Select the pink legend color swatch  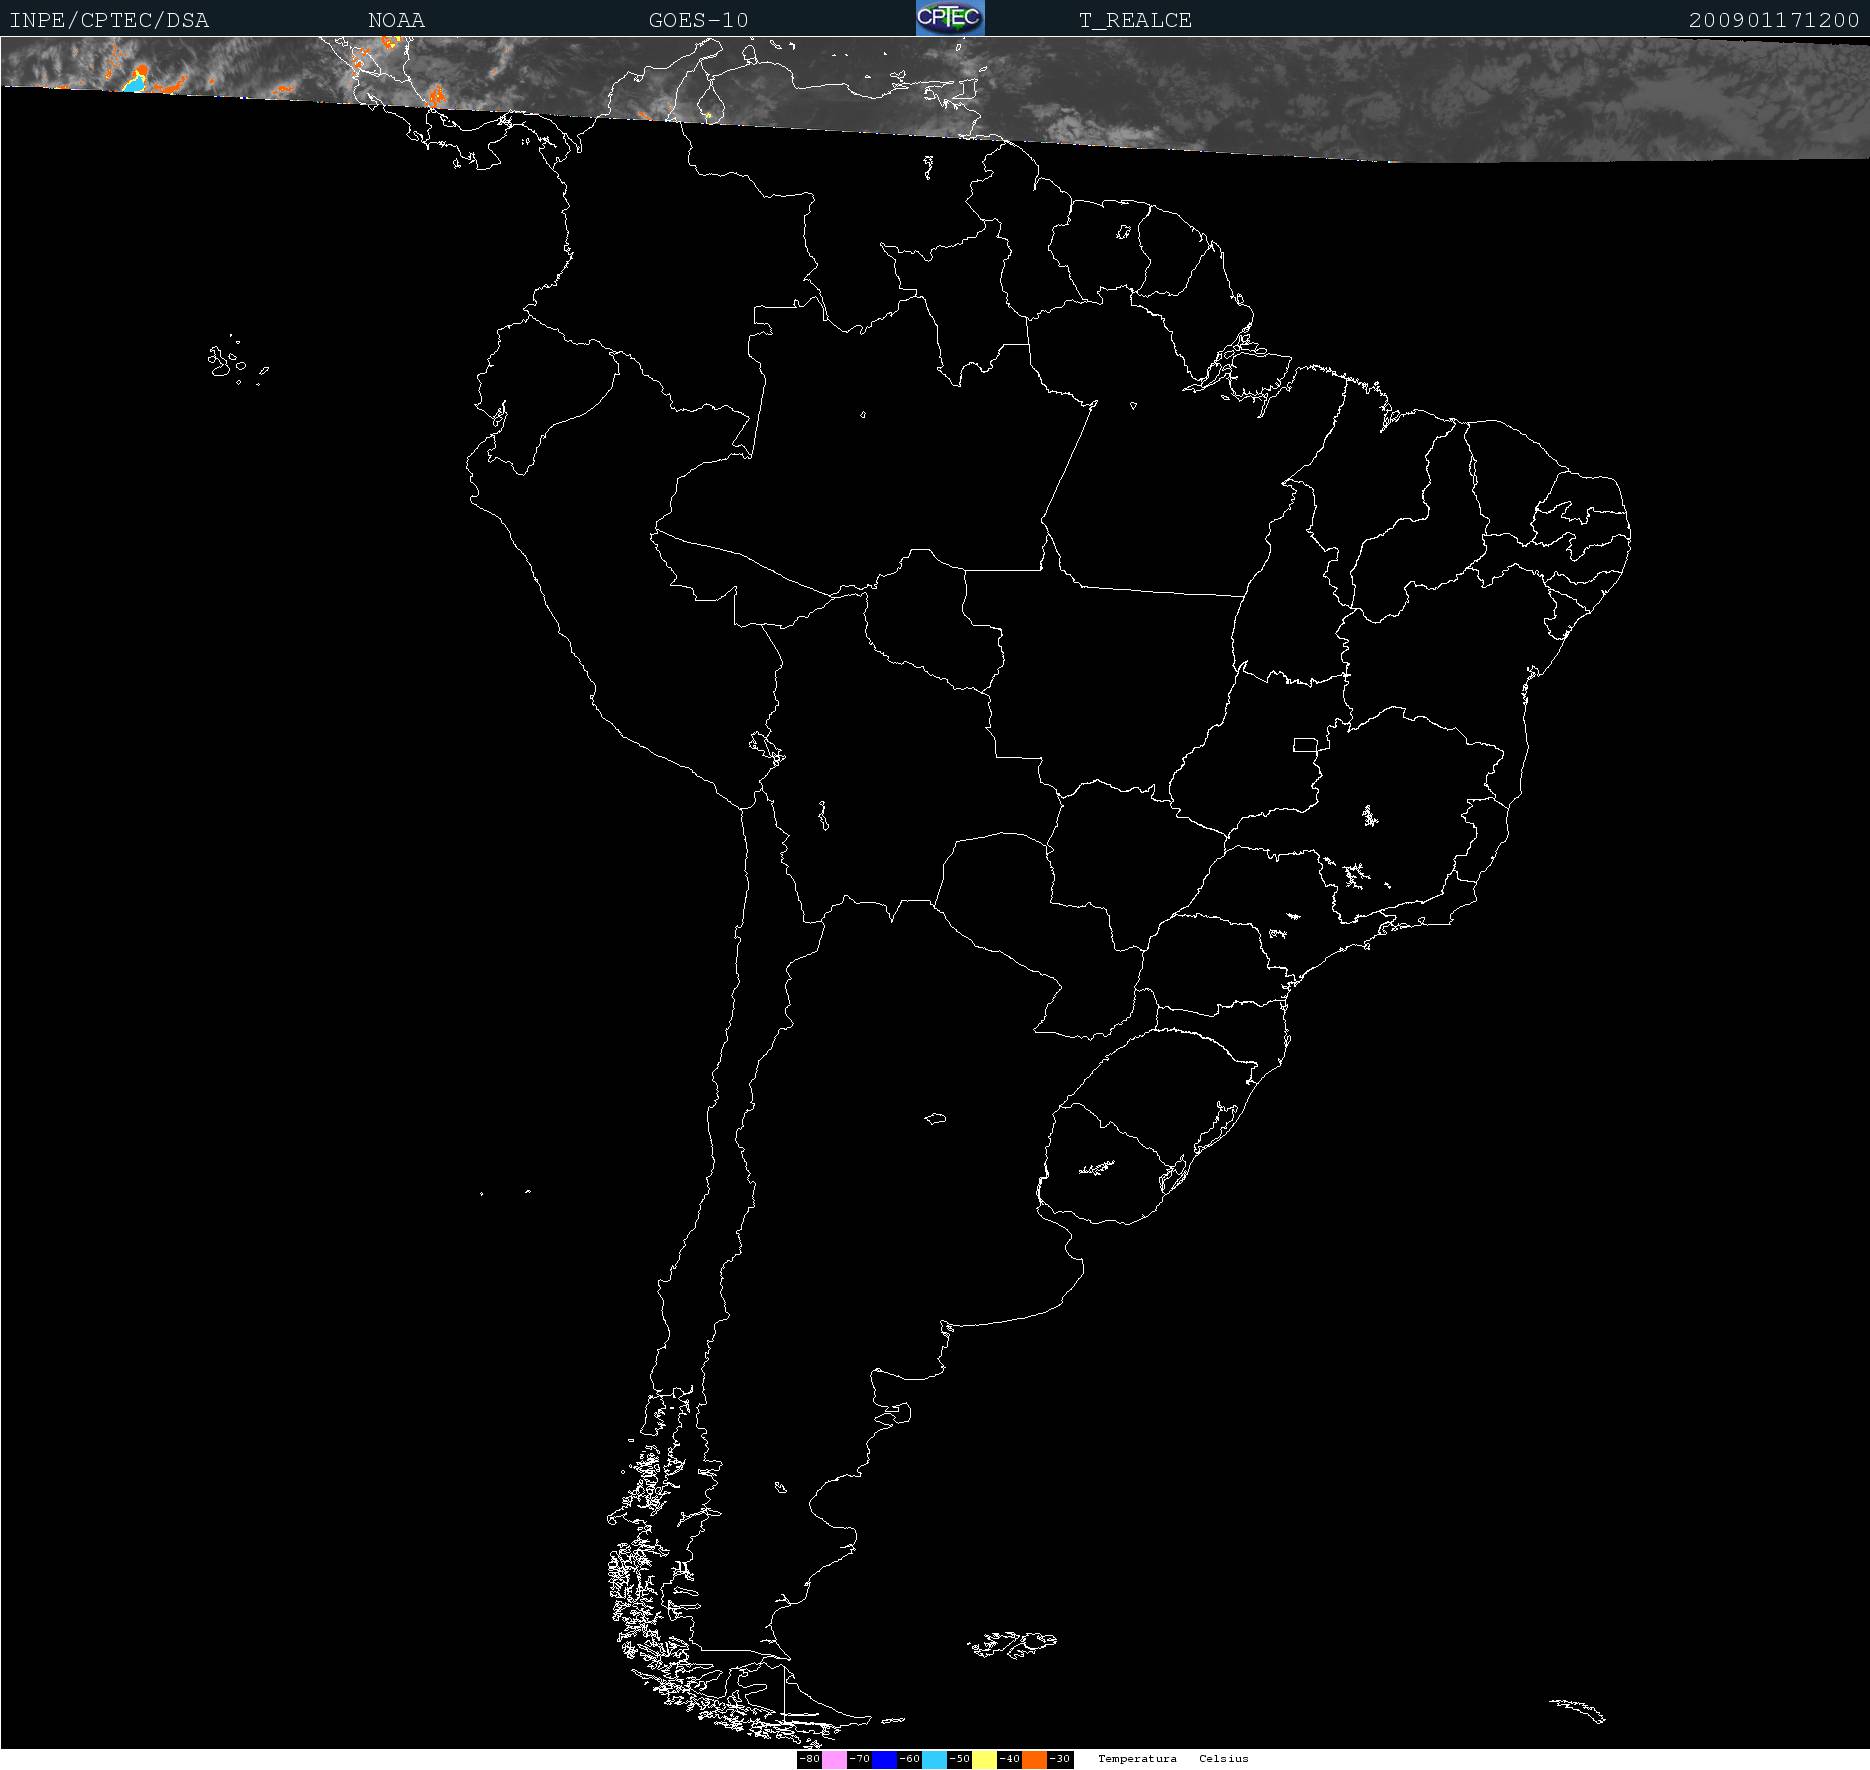834,1760
